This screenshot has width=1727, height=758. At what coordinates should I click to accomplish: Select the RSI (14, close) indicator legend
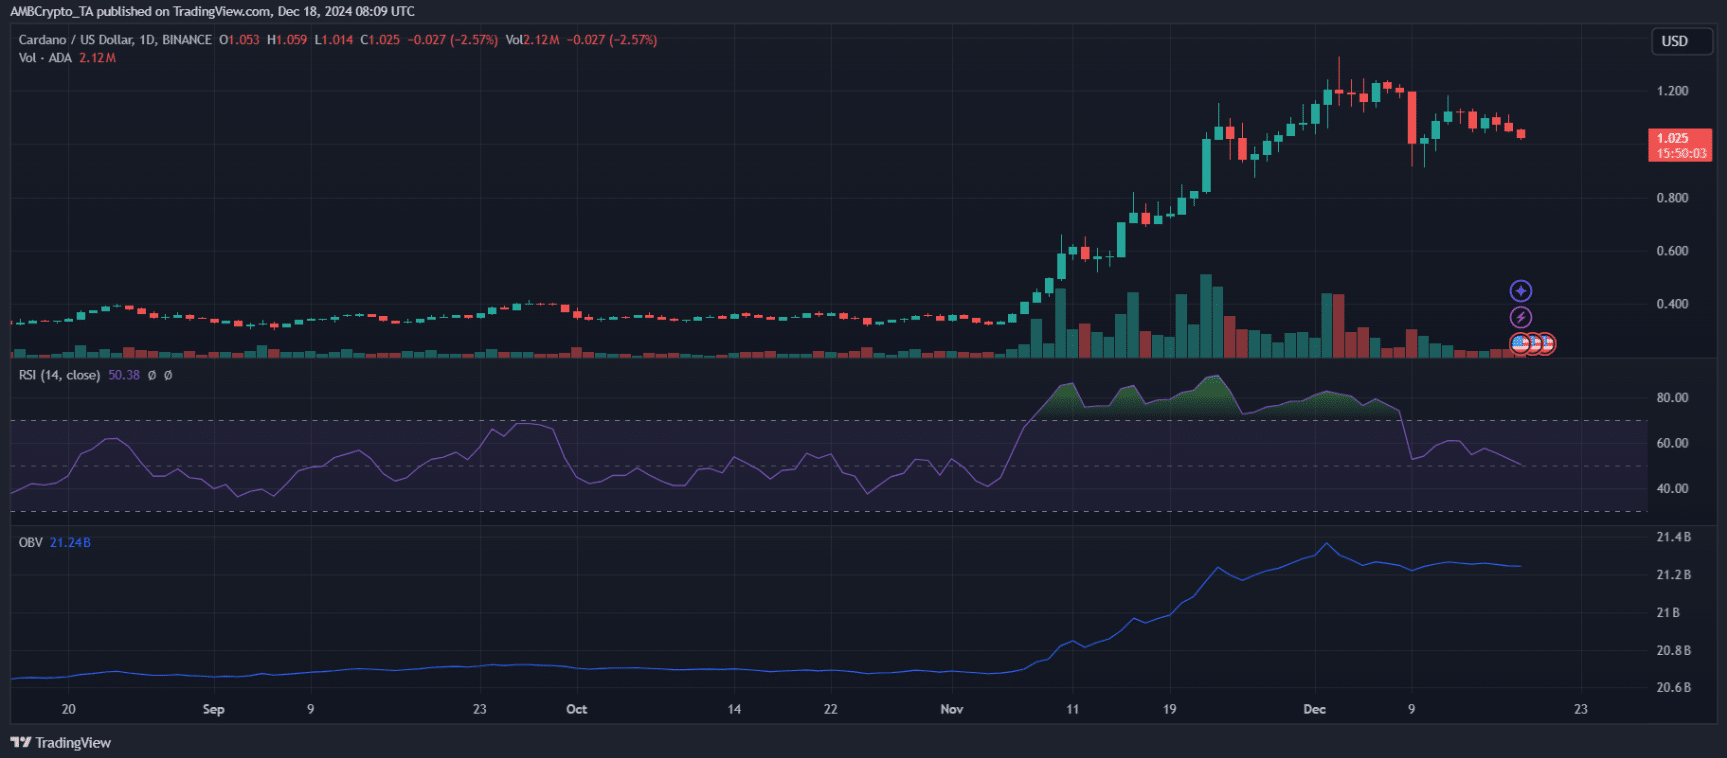[x=59, y=375]
